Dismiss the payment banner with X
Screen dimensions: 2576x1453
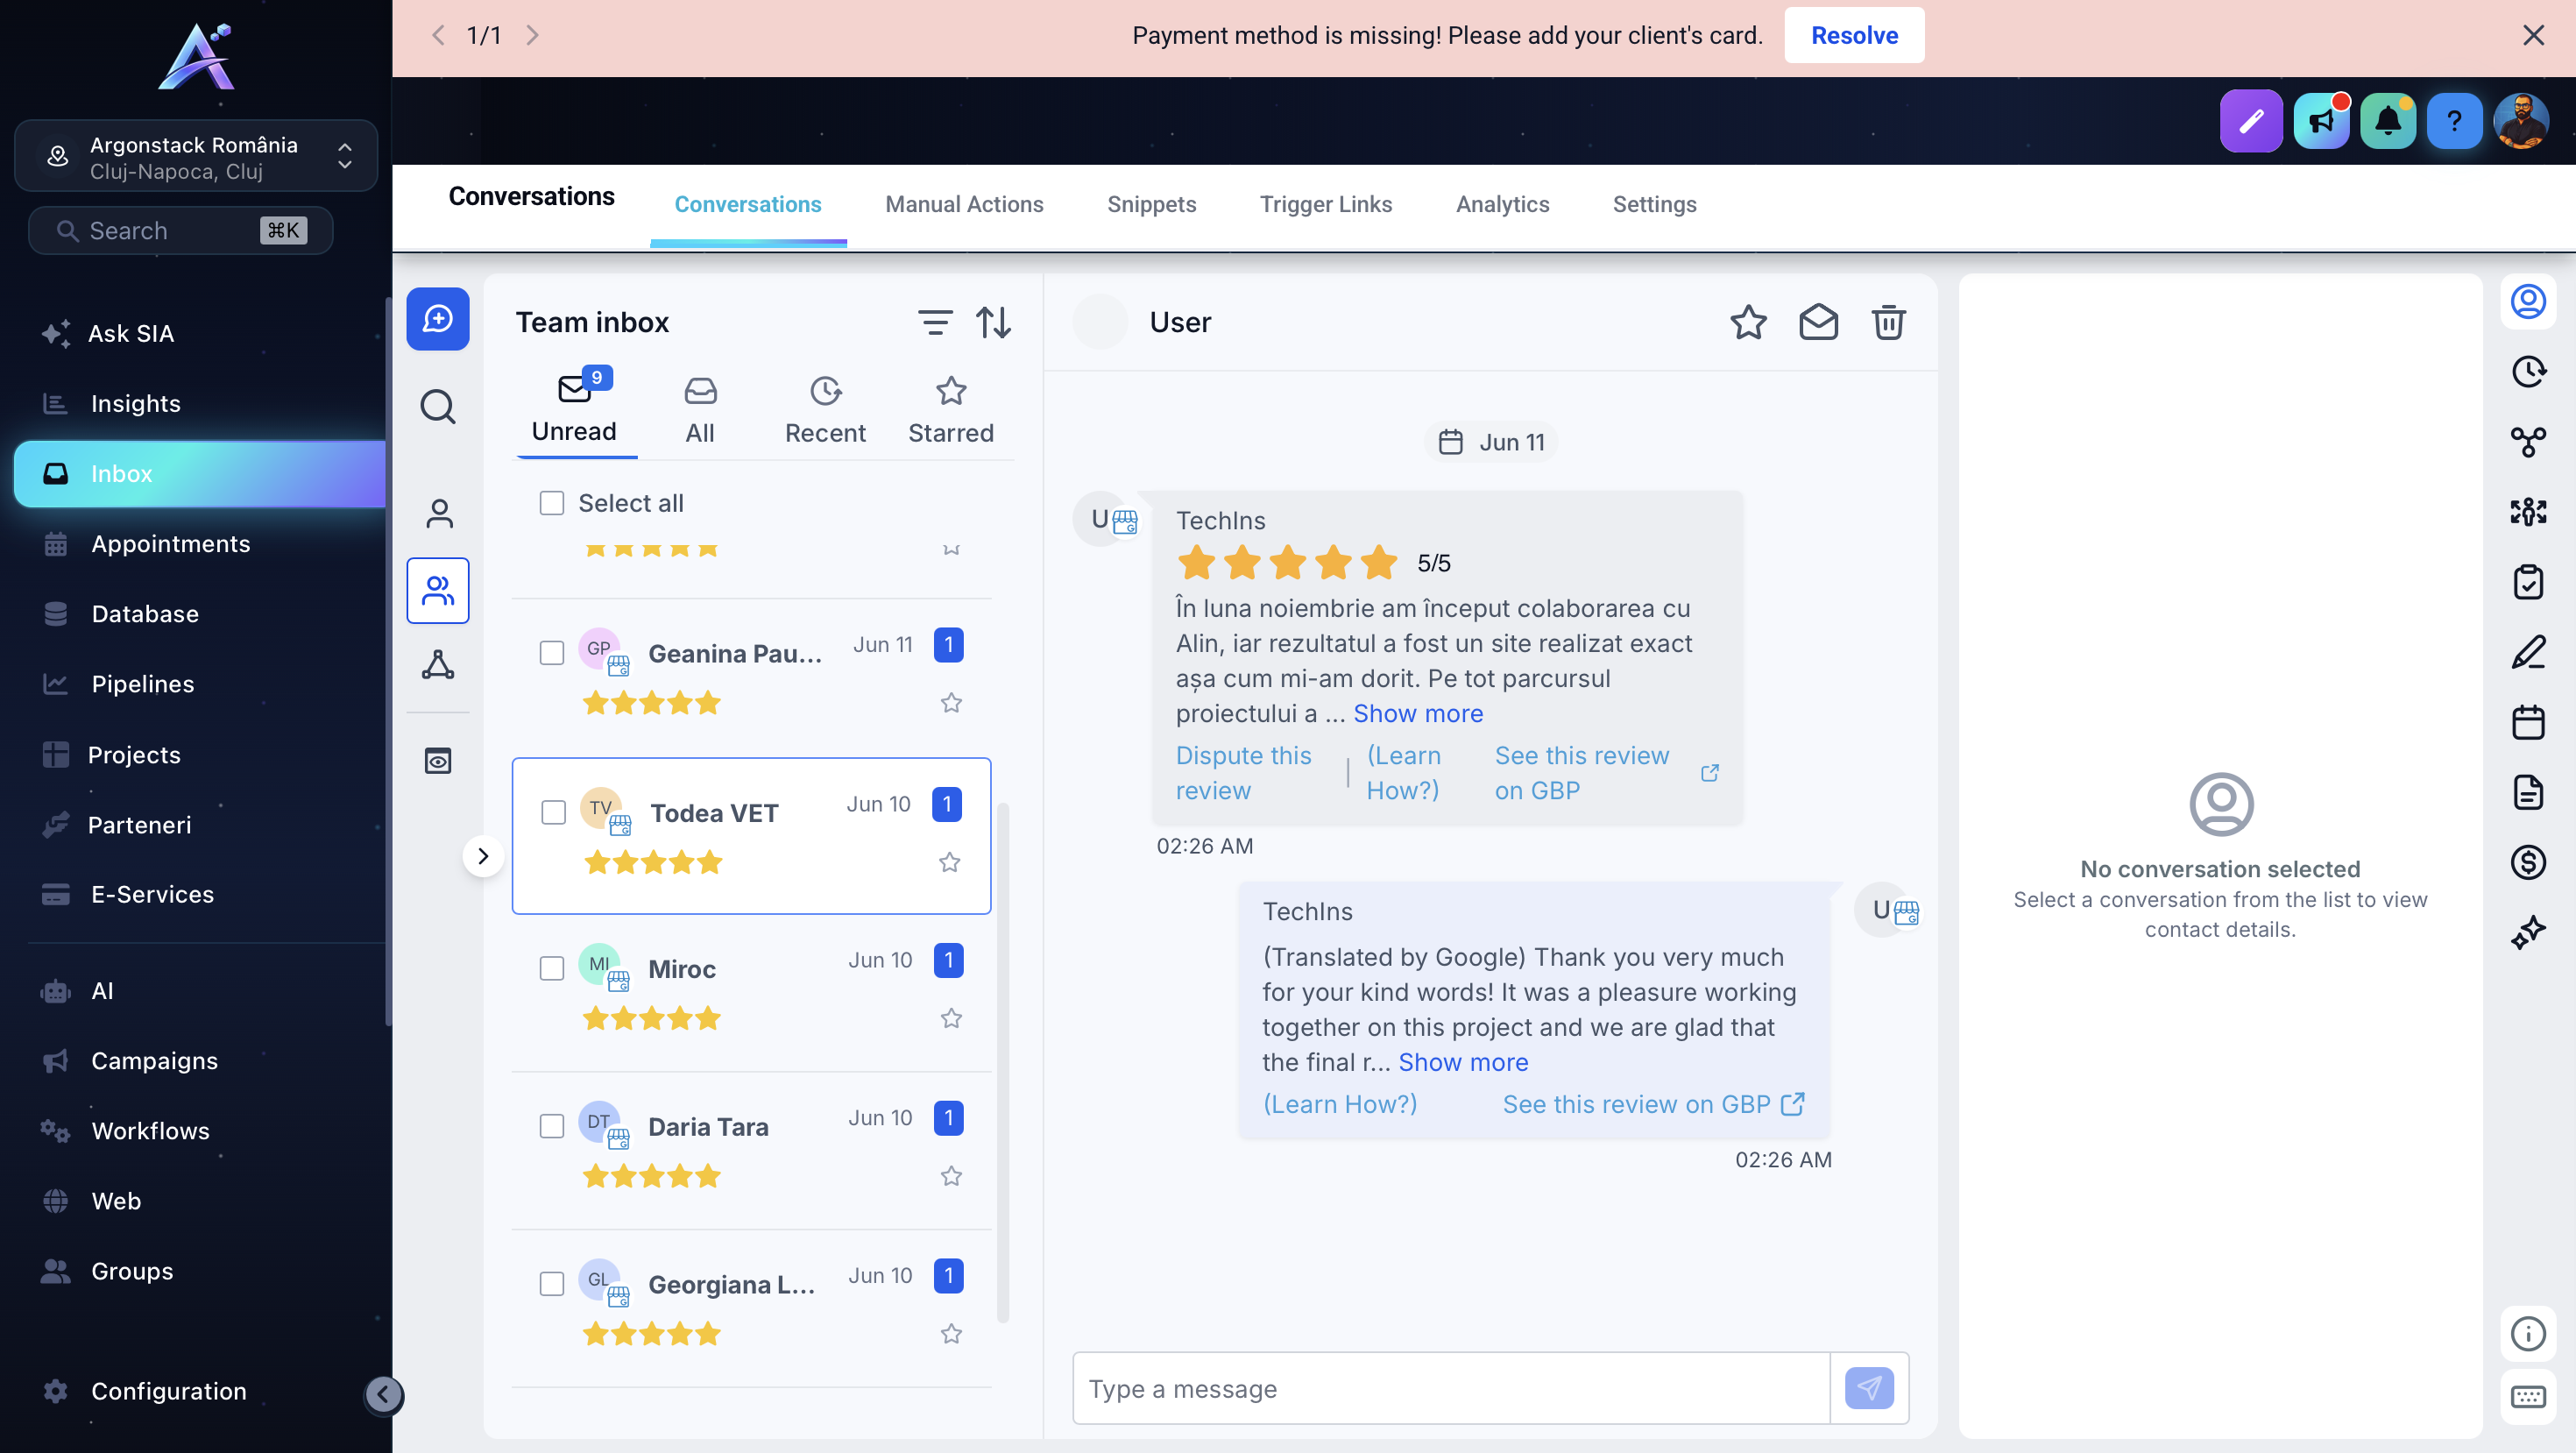(2533, 36)
